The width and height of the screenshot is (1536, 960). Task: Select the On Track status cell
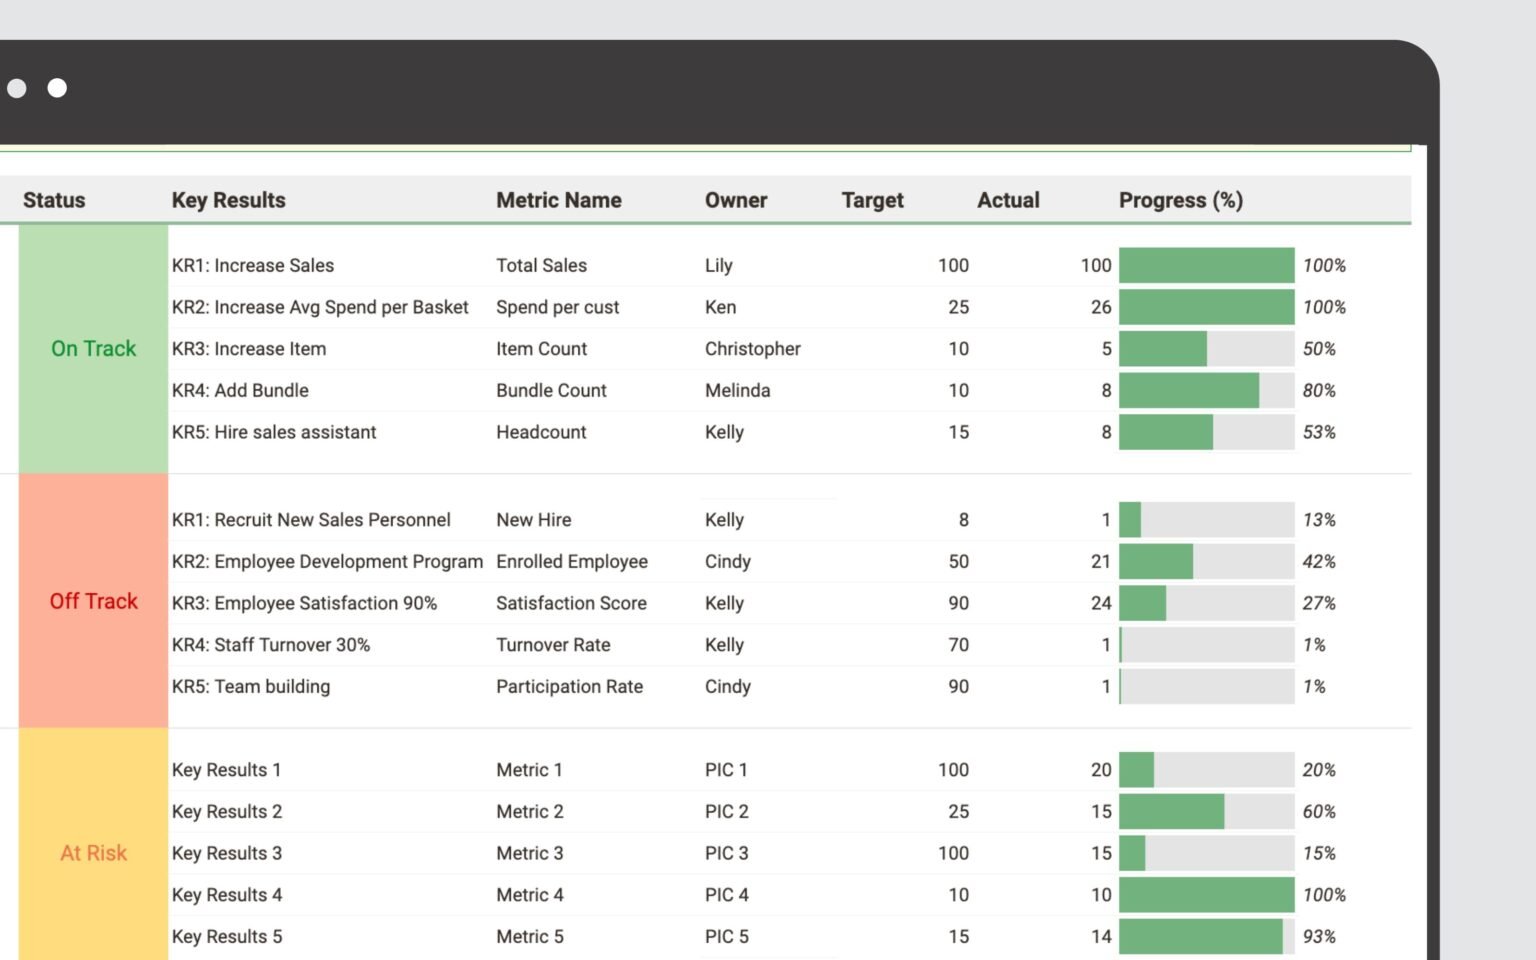point(94,349)
